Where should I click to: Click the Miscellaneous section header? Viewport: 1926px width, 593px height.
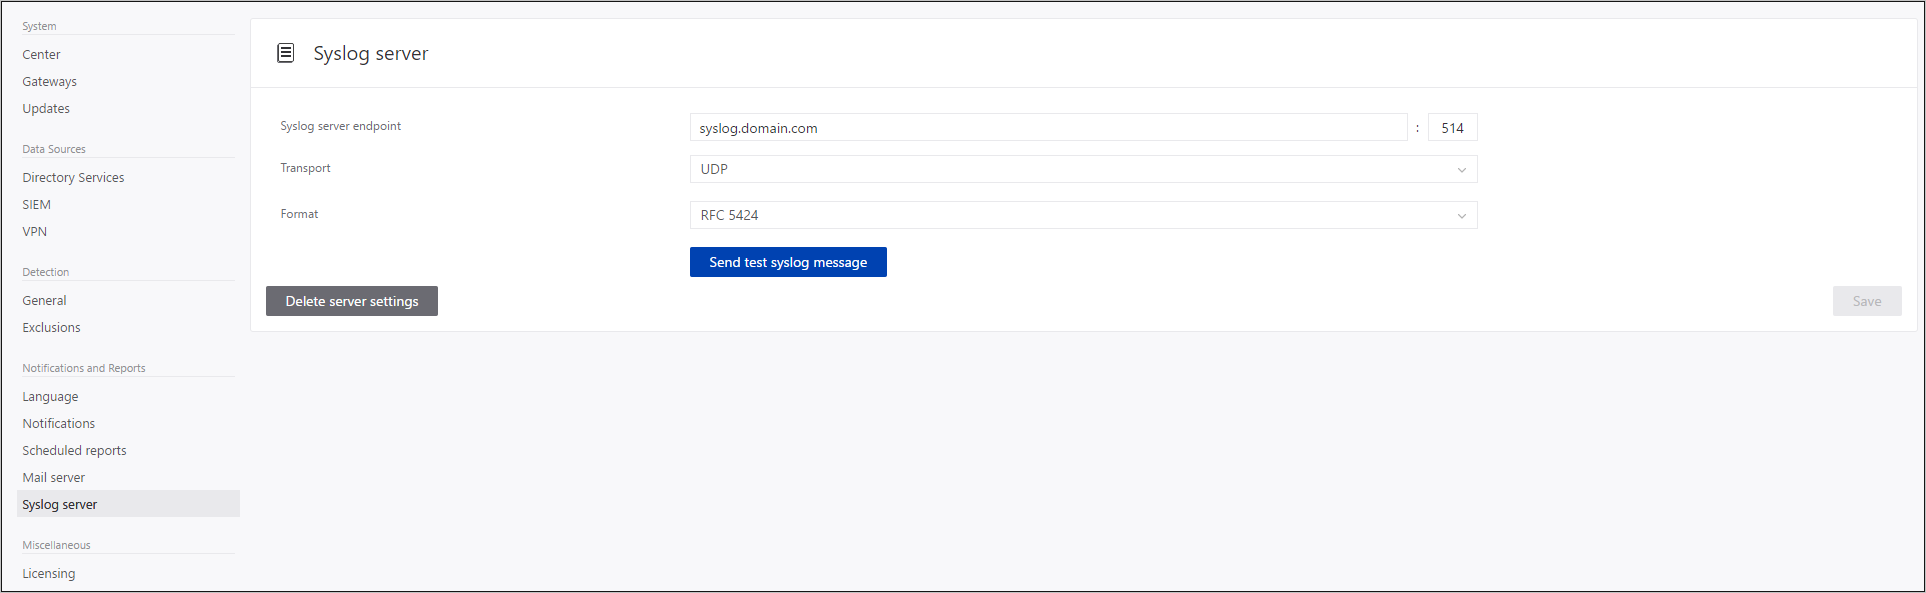click(56, 545)
